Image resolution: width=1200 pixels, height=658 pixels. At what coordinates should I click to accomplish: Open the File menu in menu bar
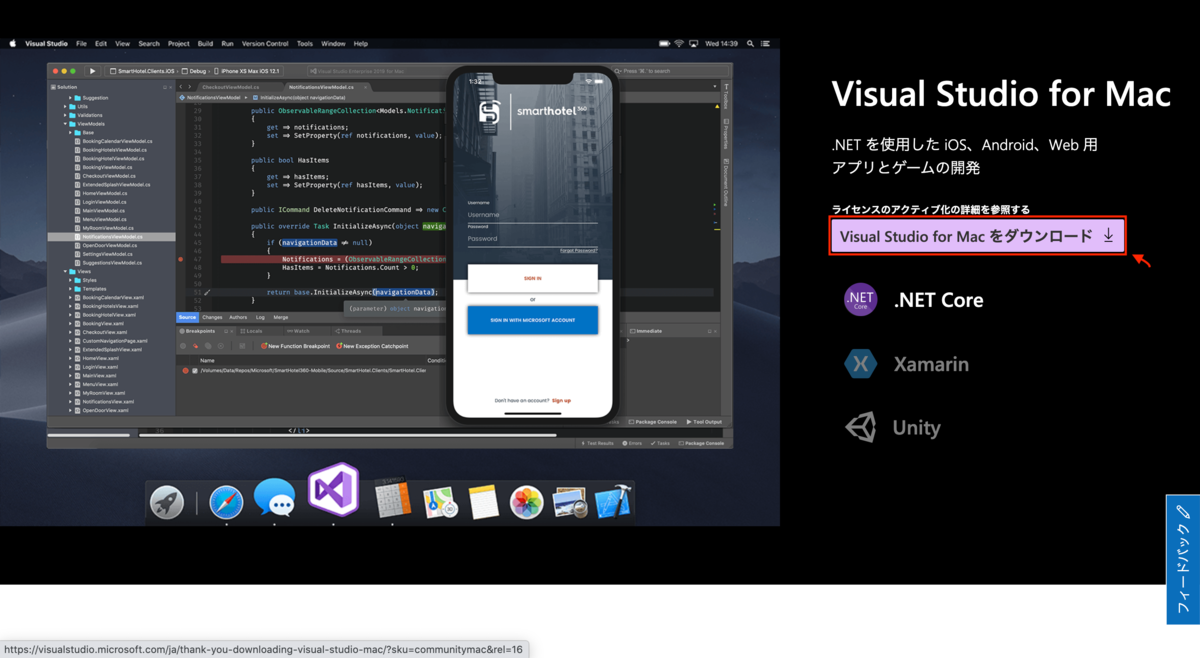click(81, 44)
